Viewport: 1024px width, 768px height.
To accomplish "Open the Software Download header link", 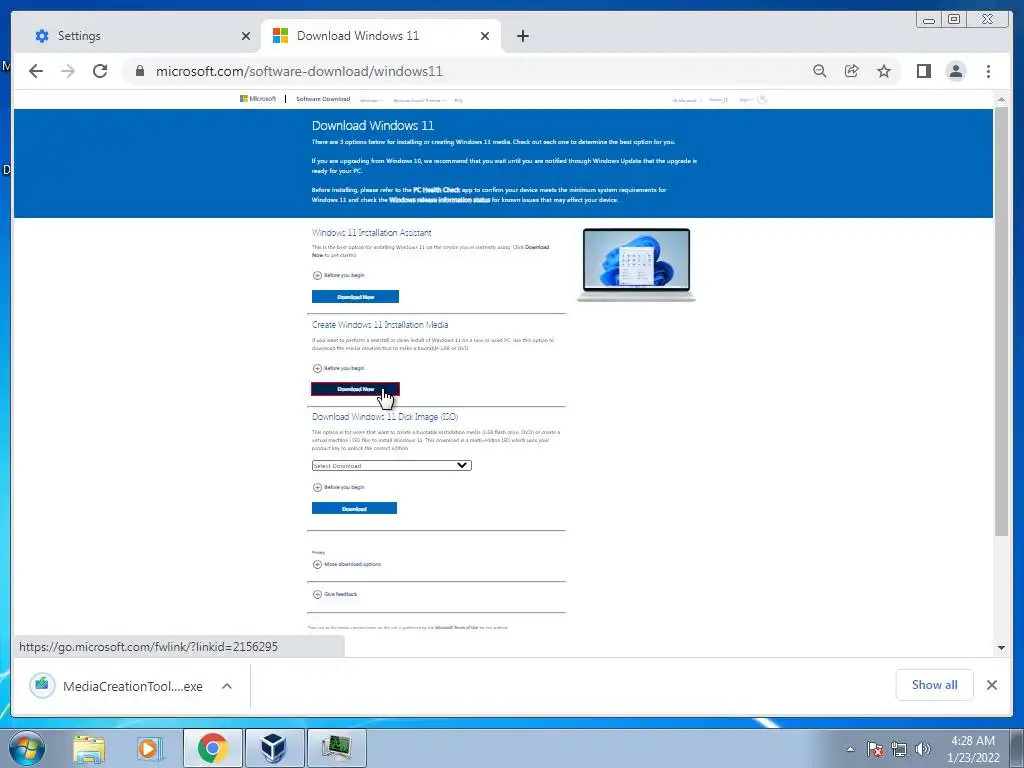I will coord(323,99).
